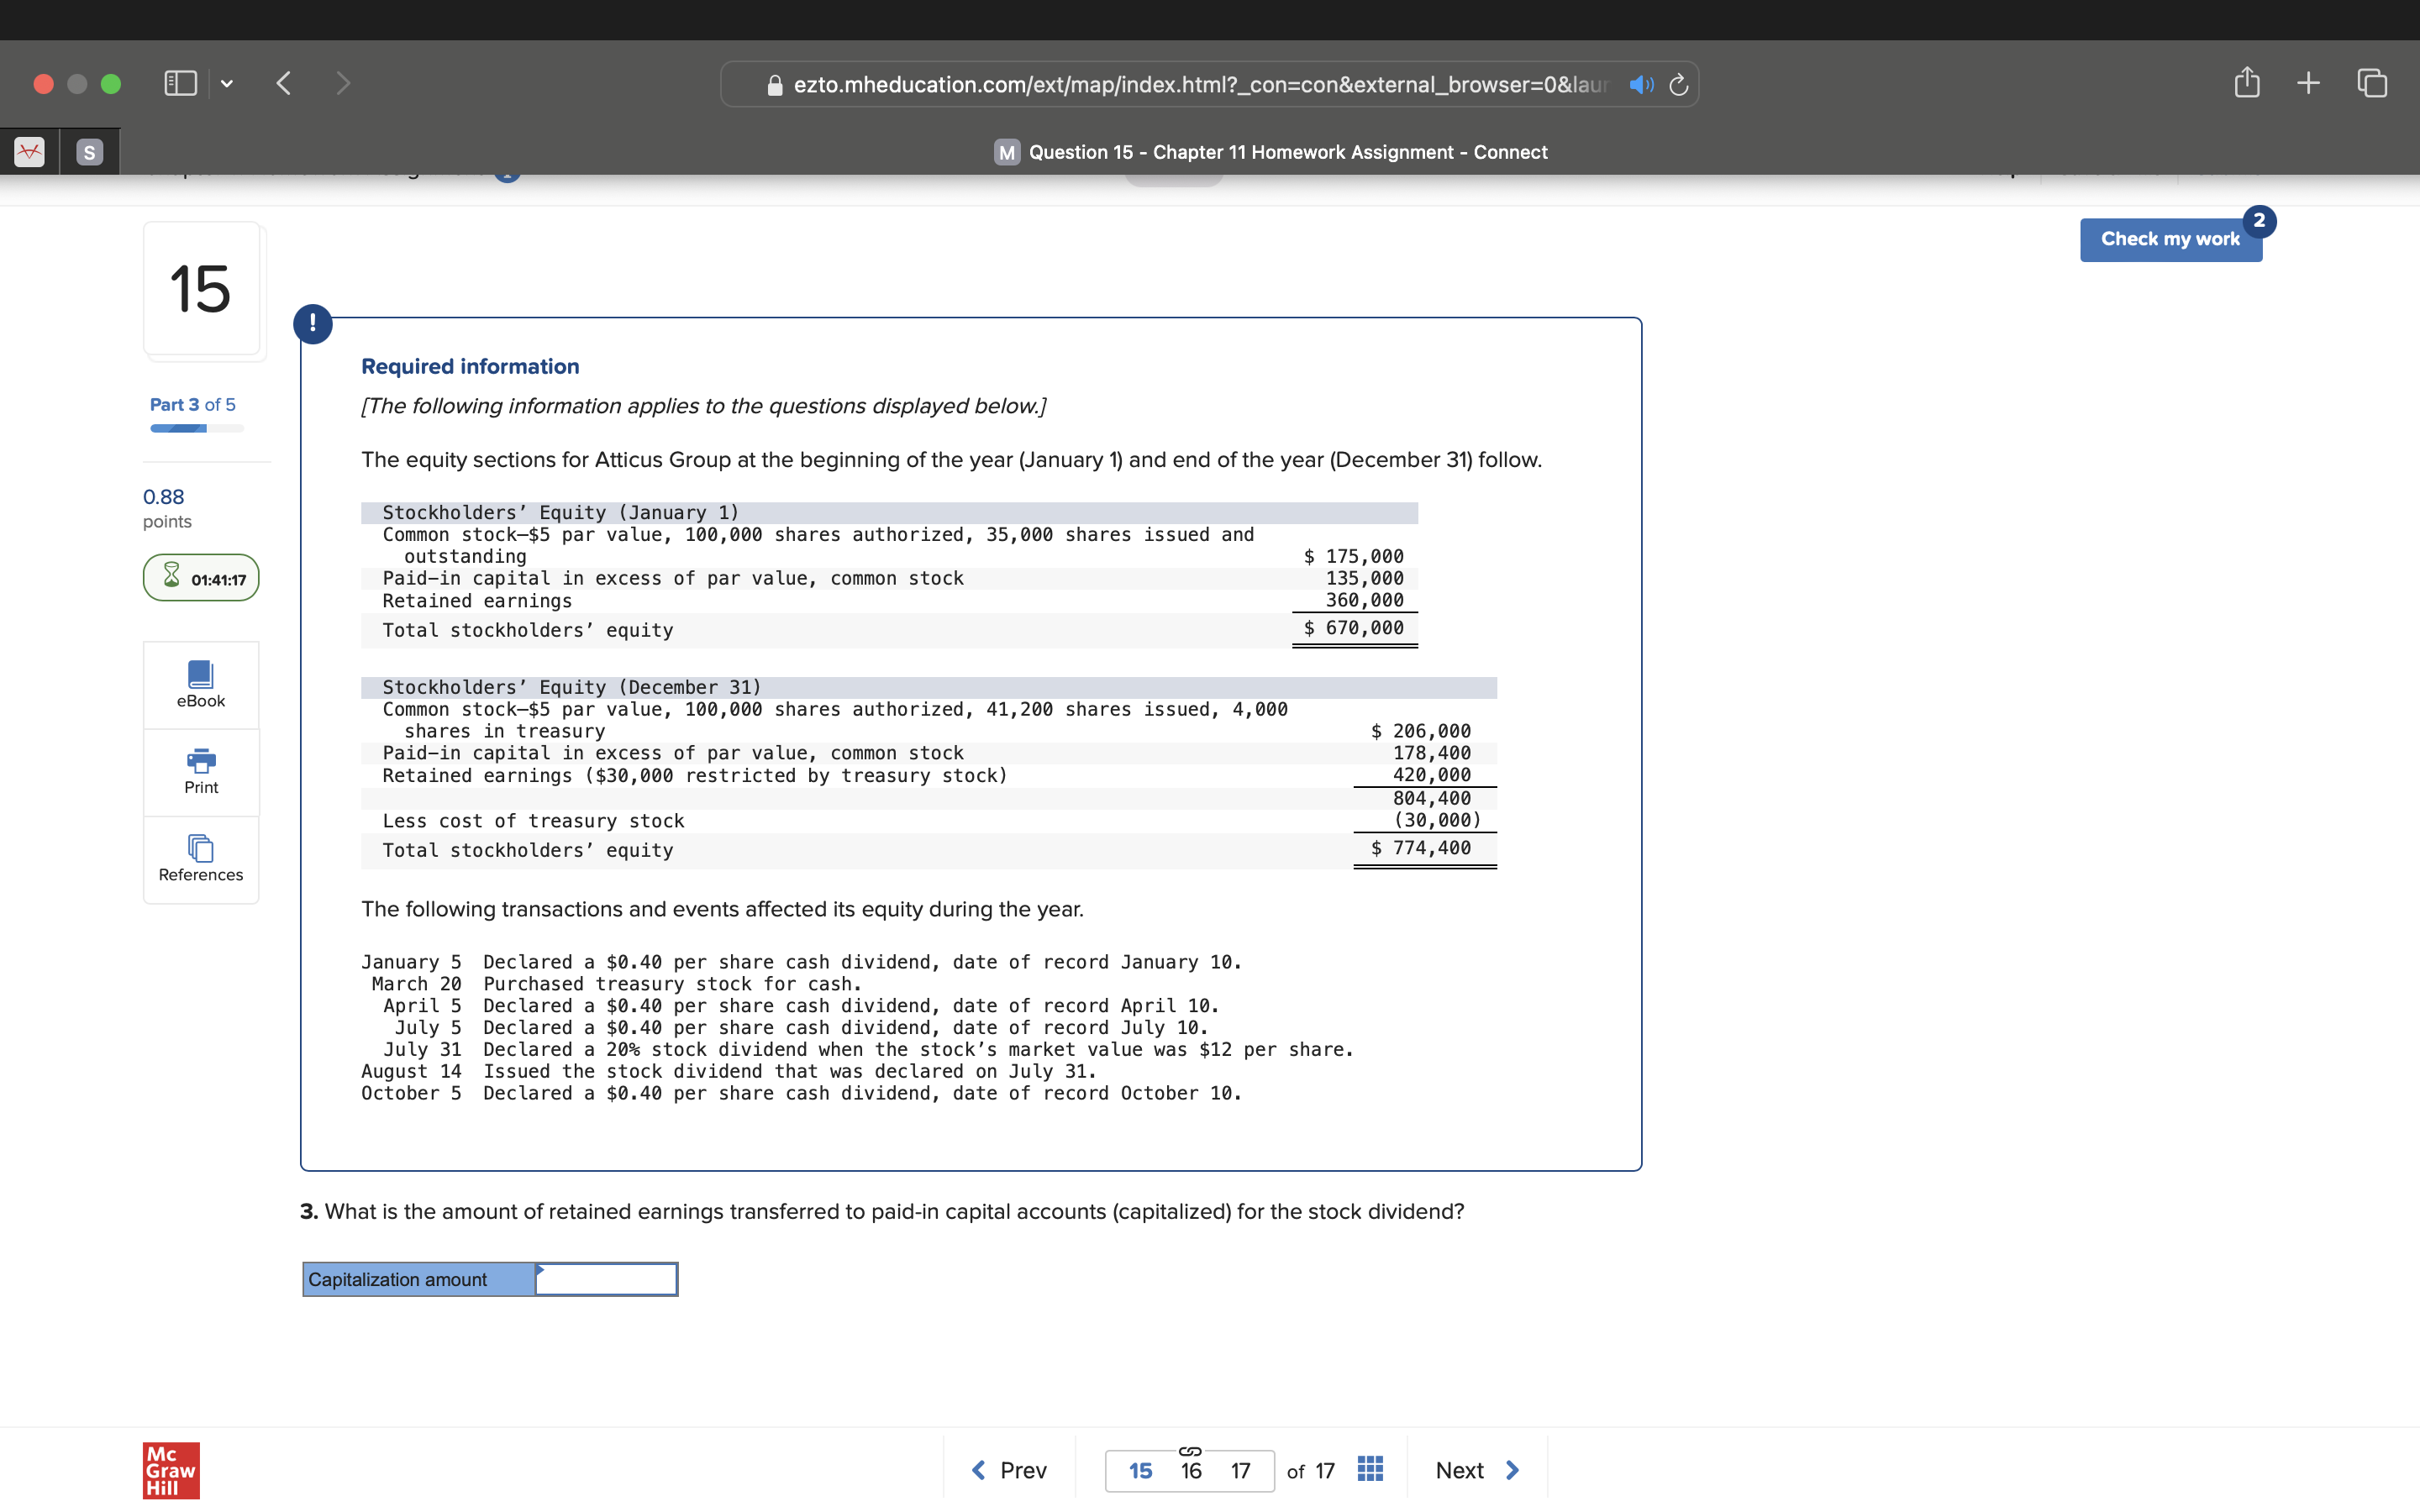
Task: Open a new tab with plus icon
Action: pos(2308,83)
